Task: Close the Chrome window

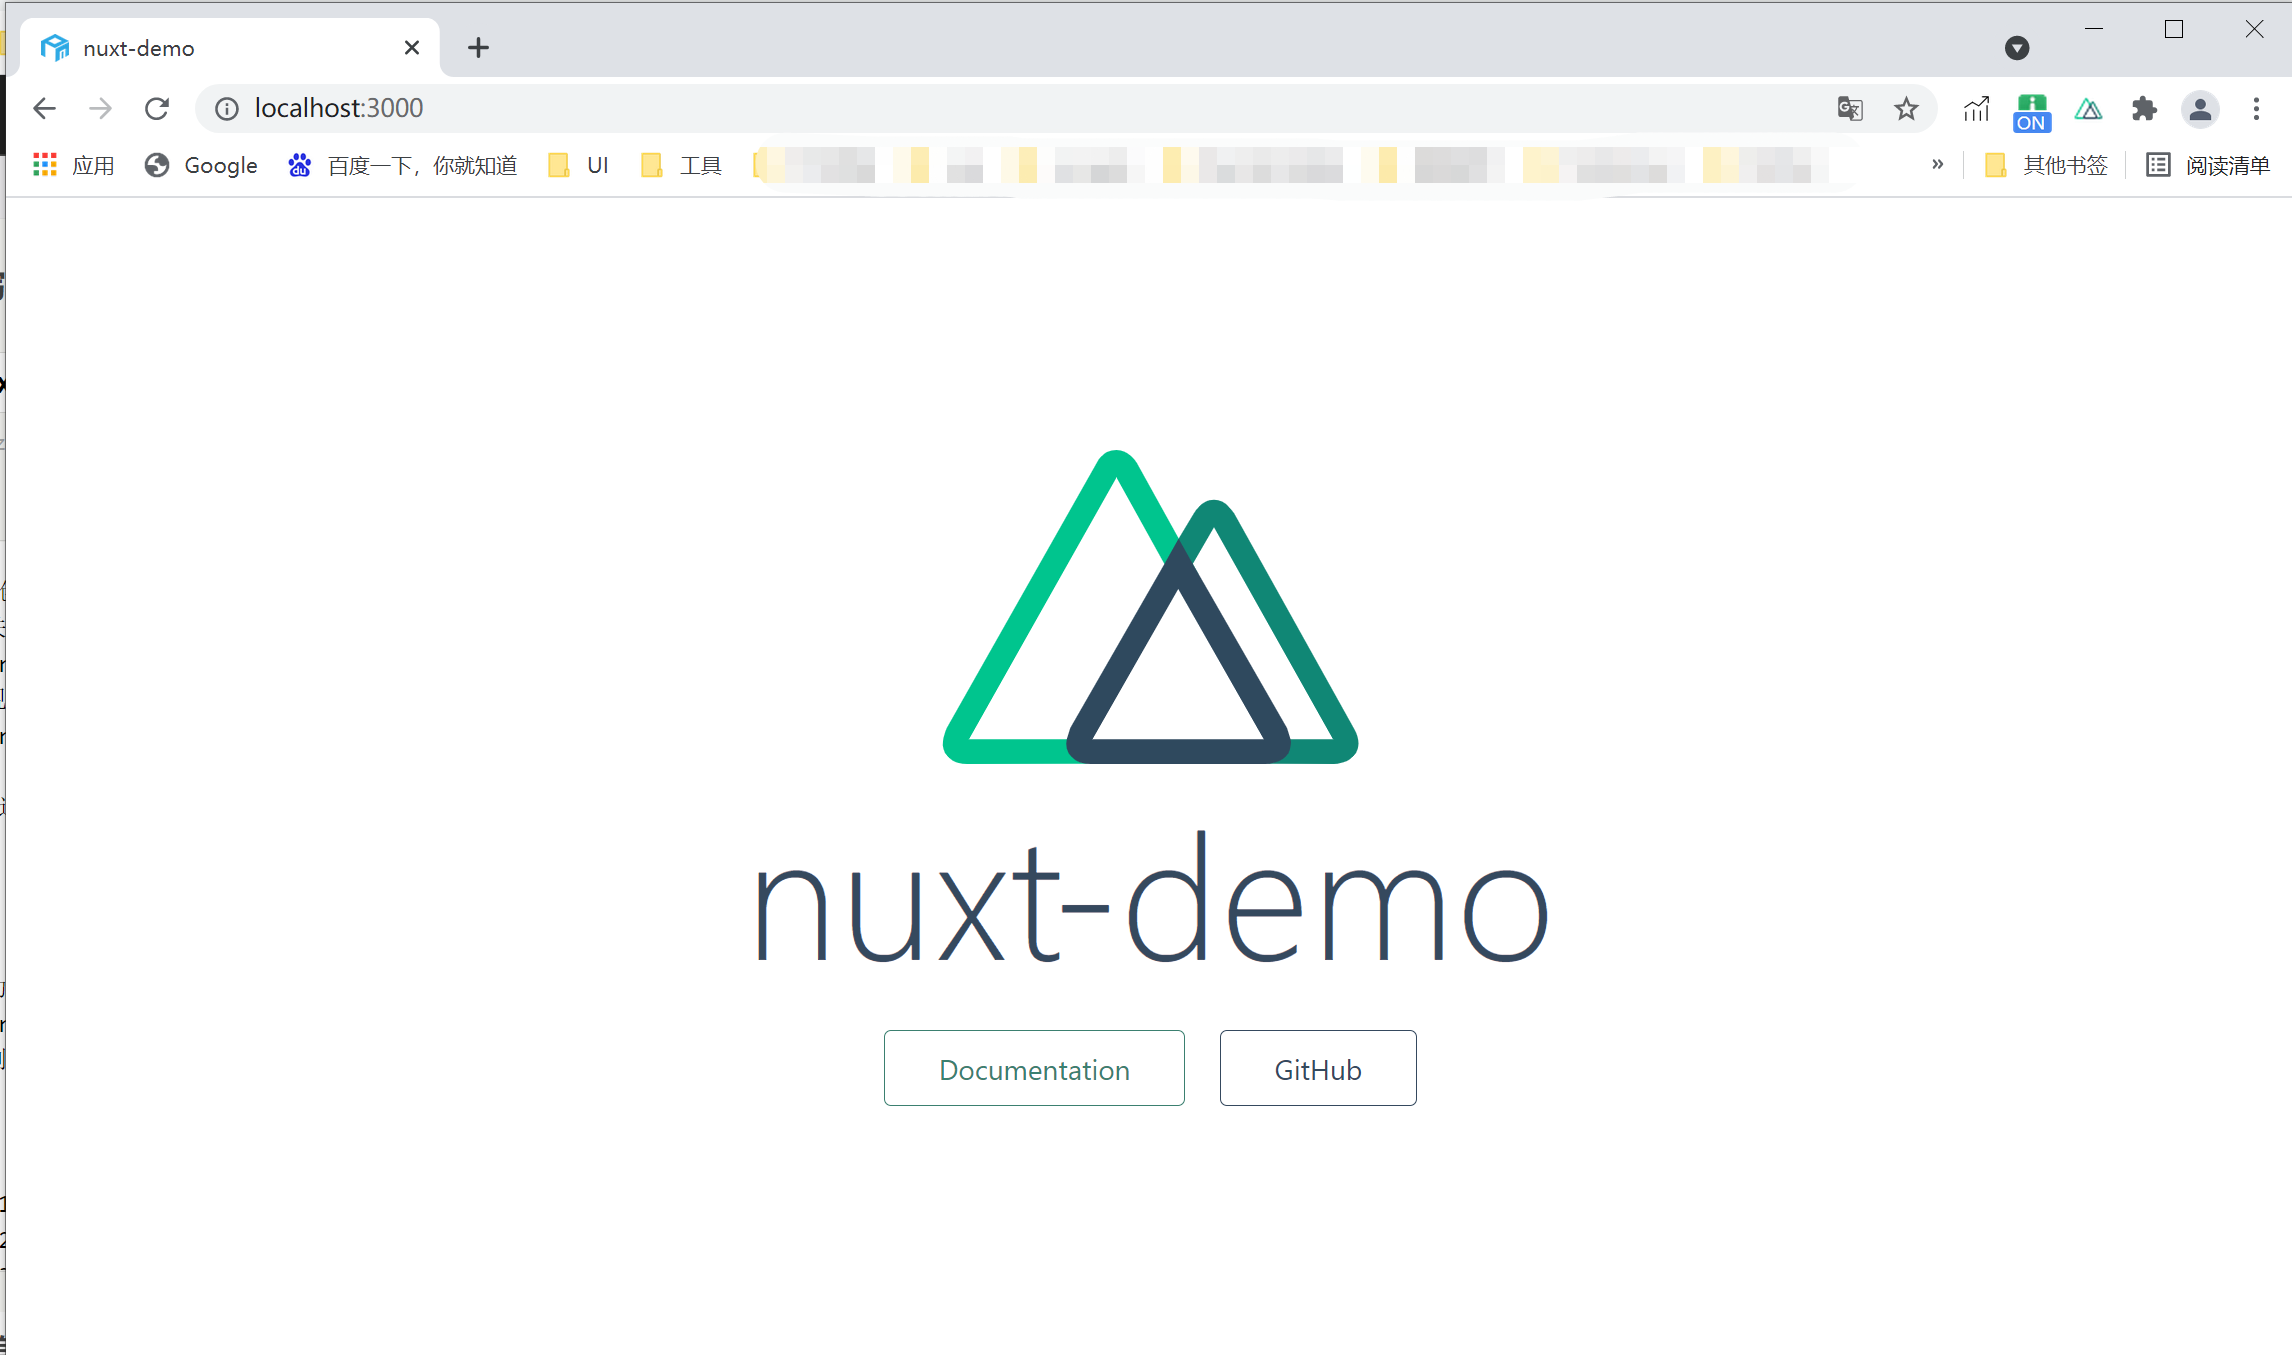Action: (2254, 29)
